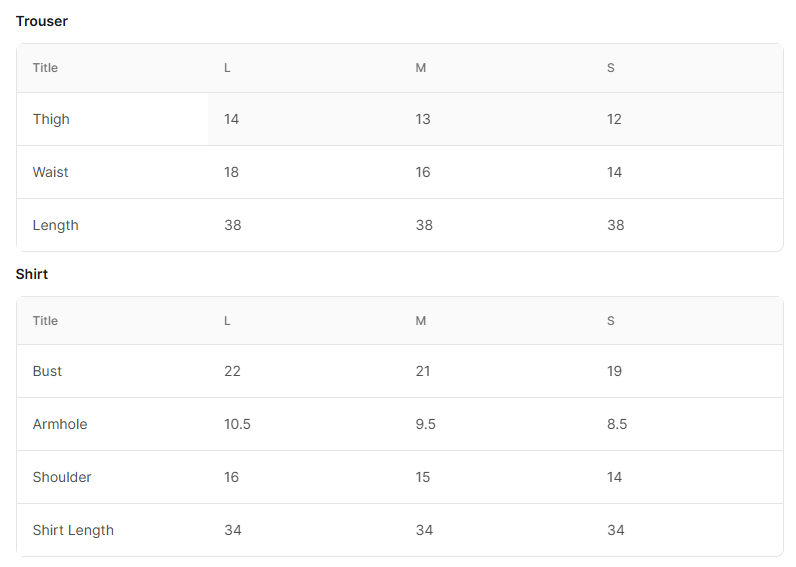Select the Shirt Length row label
Image resolution: width=796 pixels, height=567 pixels.
[73, 530]
